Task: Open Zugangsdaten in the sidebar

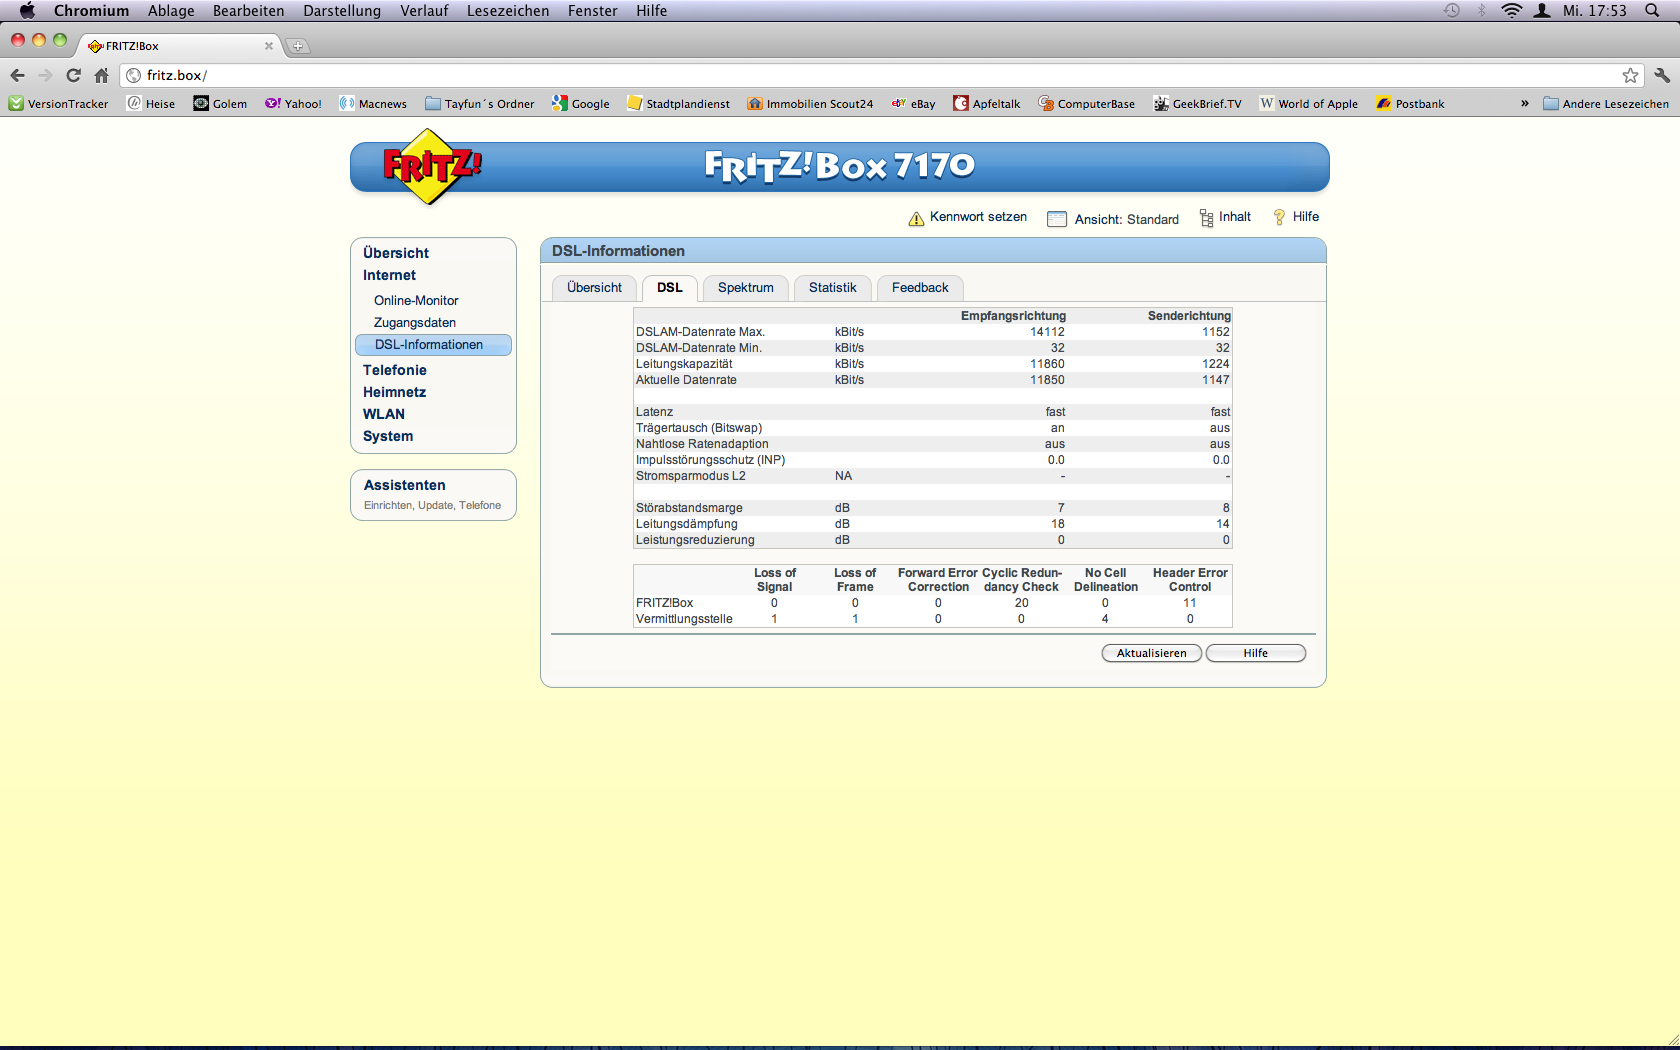Action: (415, 322)
